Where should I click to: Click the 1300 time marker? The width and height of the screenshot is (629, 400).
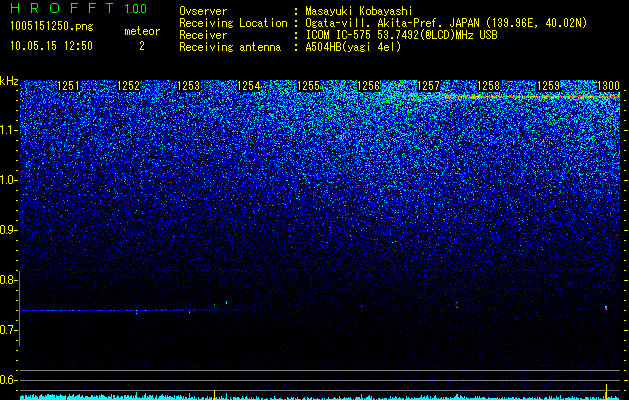pos(609,86)
